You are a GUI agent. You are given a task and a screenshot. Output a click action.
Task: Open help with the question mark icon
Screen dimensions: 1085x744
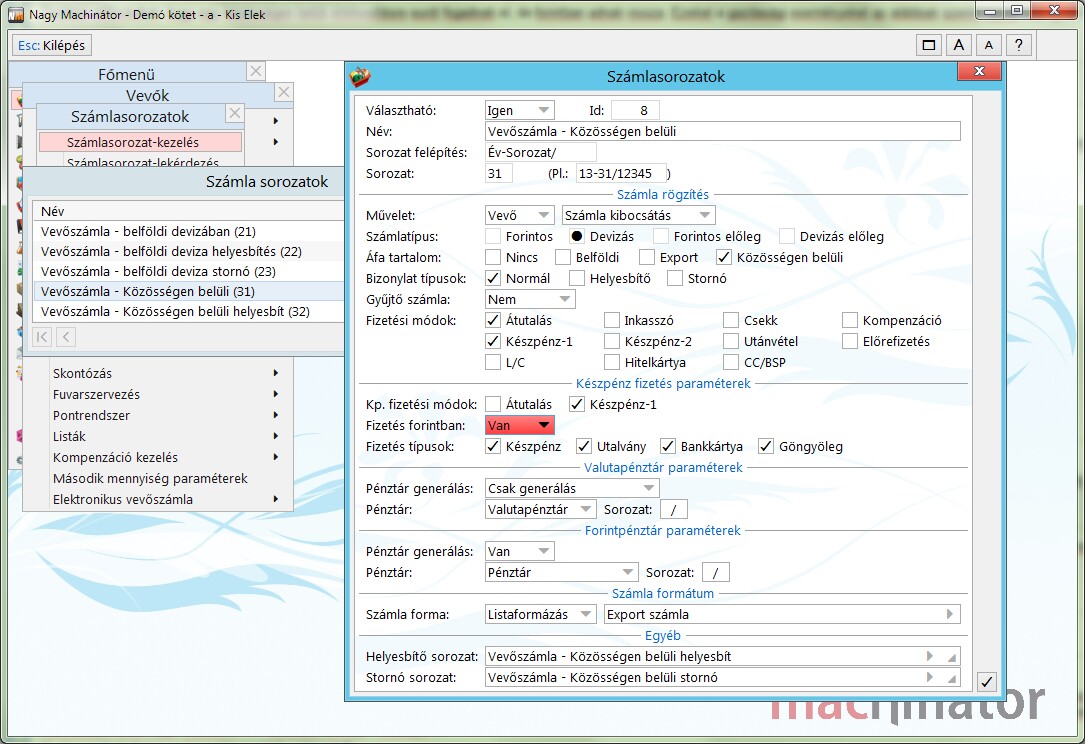point(1018,45)
